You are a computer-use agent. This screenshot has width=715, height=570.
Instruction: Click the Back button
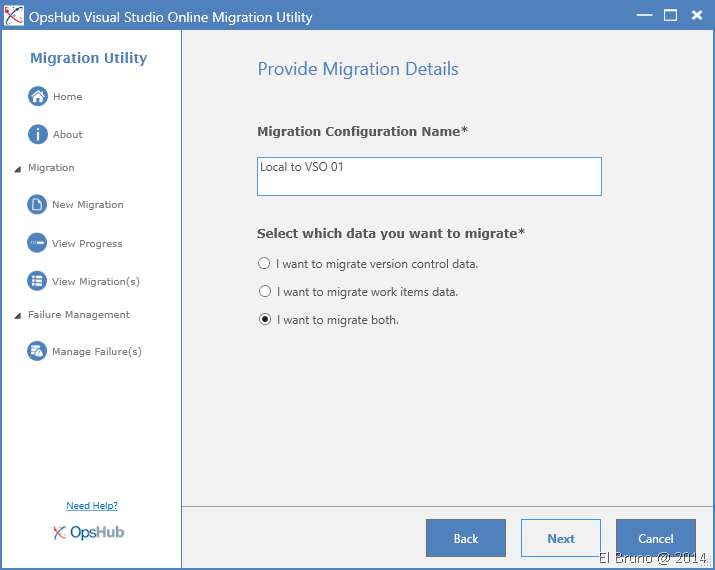coord(465,538)
